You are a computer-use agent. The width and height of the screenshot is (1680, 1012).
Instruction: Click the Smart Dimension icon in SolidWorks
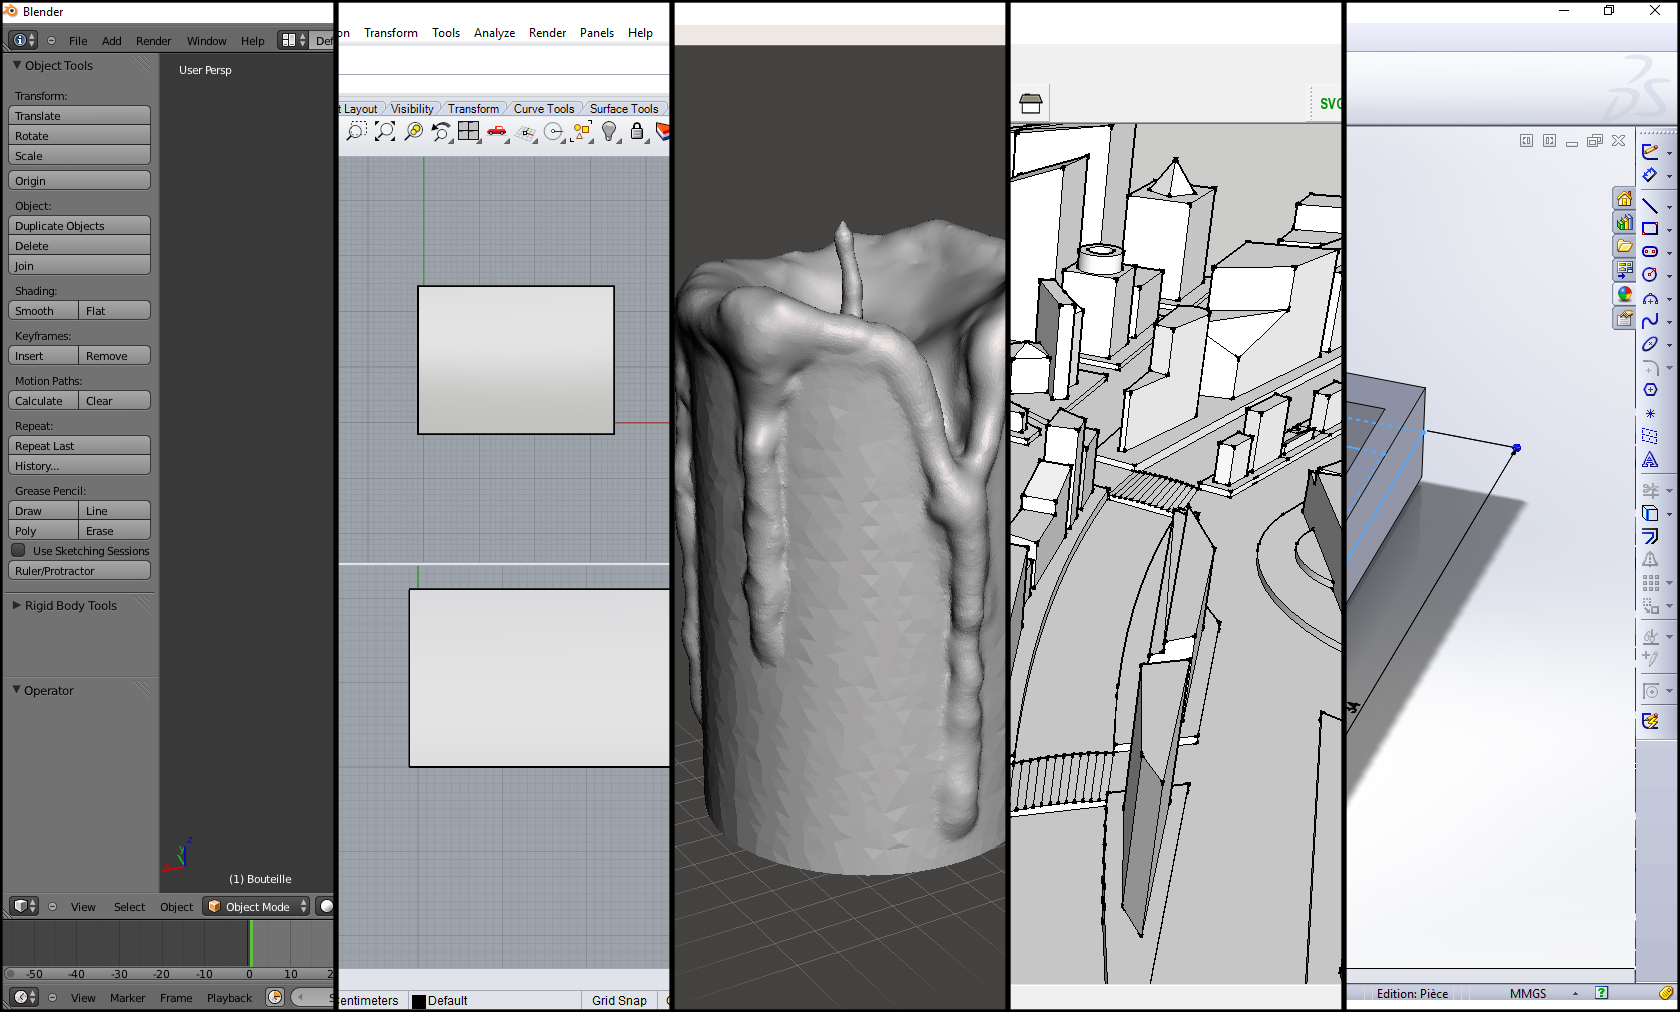pos(1650,174)
